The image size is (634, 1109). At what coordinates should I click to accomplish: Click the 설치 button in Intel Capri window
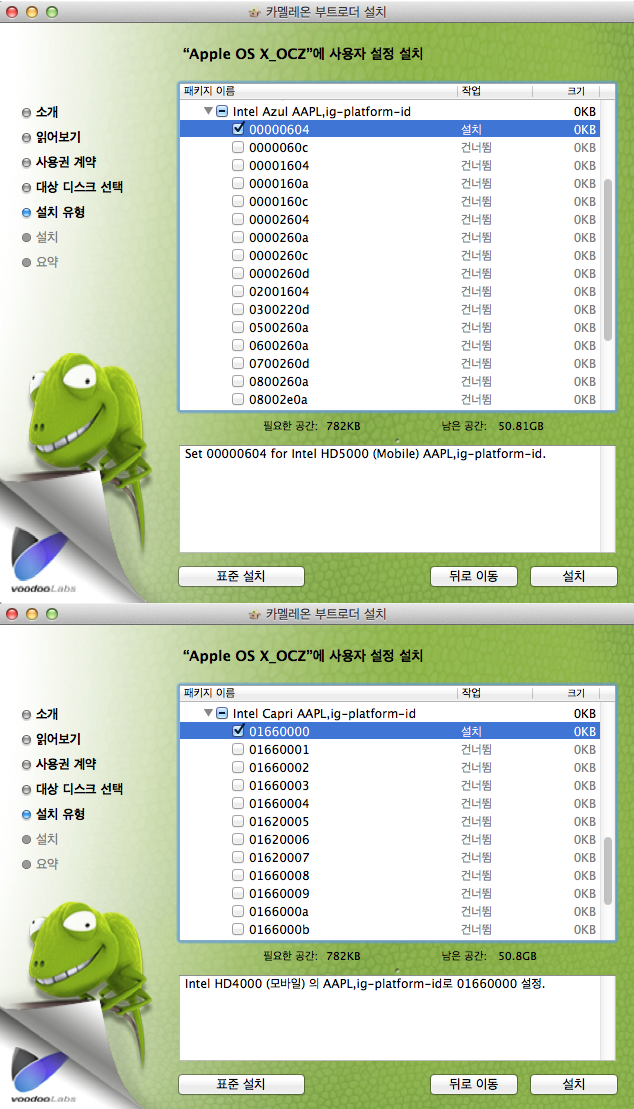coord(574,1084)
